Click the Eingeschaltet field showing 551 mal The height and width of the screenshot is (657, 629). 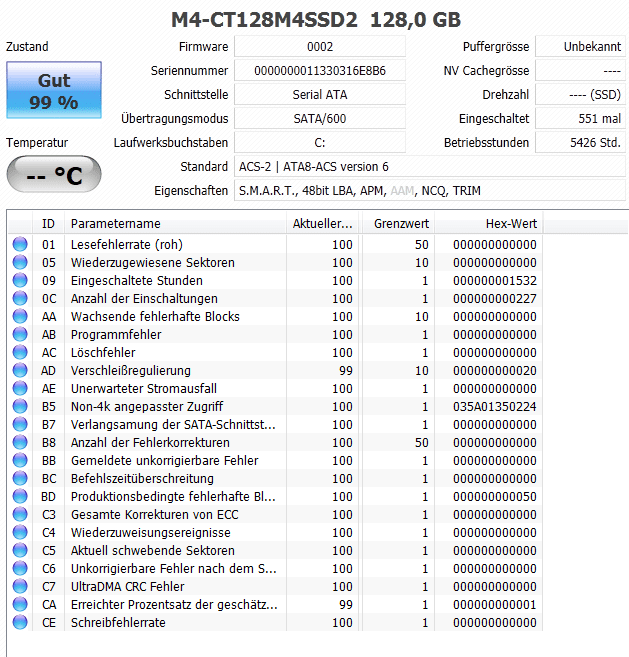coord(580,119)
